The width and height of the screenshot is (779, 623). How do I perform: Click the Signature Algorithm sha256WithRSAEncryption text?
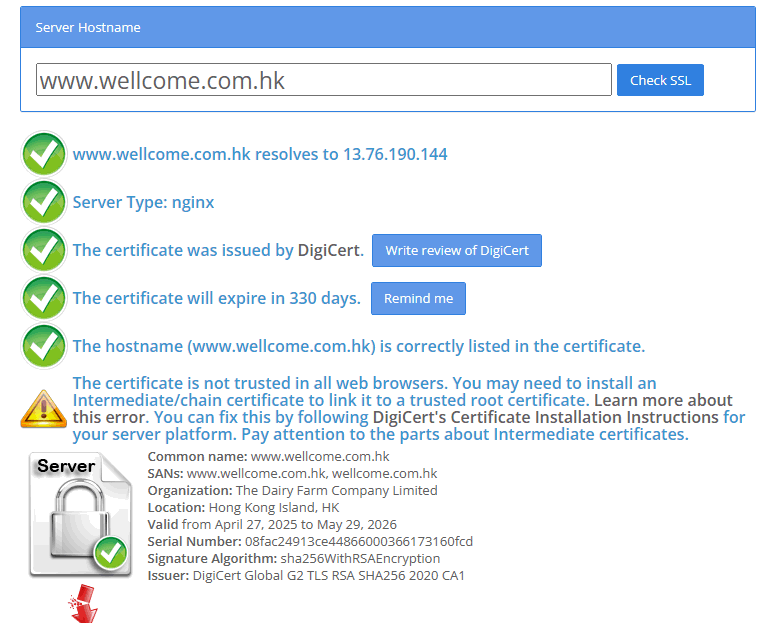tap(294, 558)
